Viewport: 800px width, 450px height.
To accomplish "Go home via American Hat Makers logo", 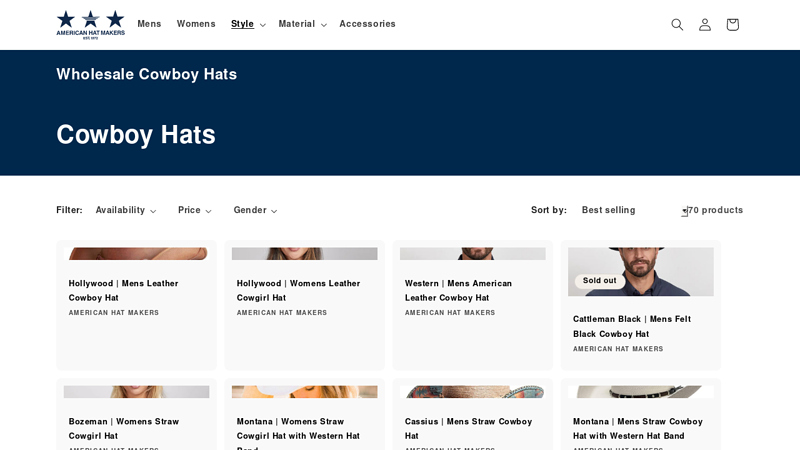I will click(x=90, y=24).
